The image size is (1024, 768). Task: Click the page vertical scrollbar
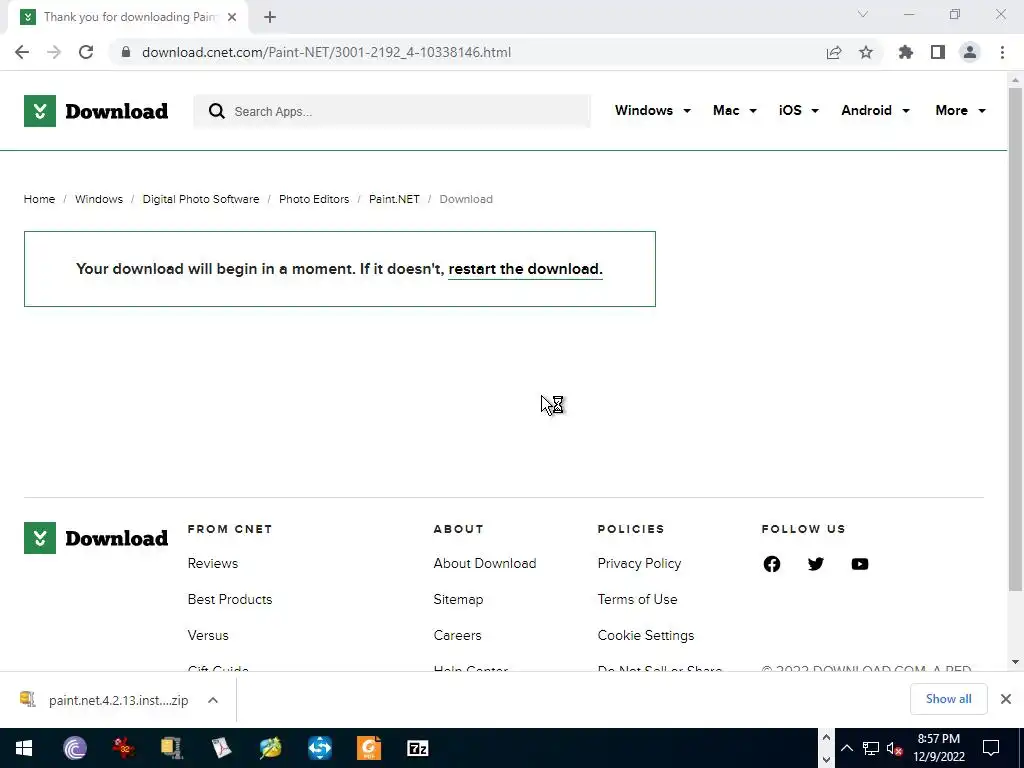tap(1015, 340)
